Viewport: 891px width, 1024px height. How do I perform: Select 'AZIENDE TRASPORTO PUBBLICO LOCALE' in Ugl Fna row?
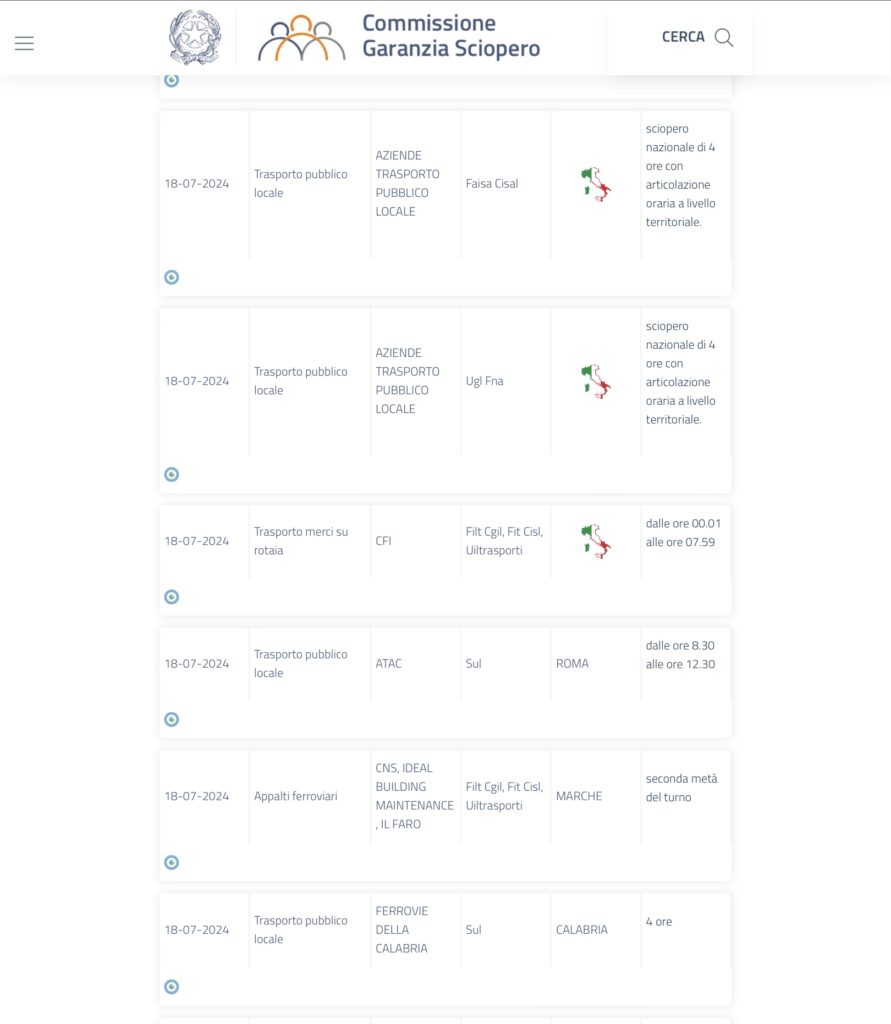[408, 381]
